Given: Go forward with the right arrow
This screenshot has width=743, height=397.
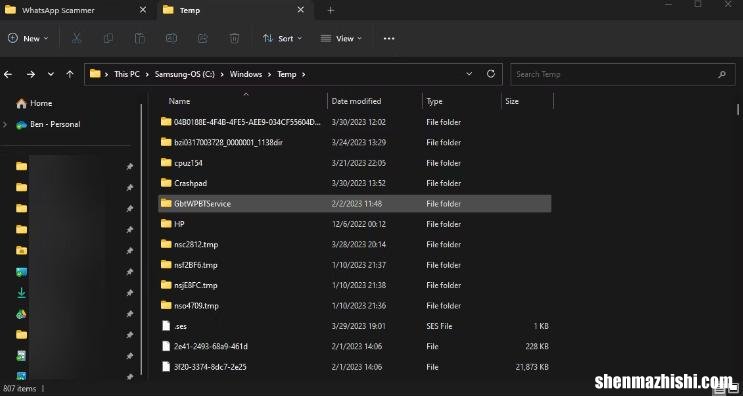Looking at the screenshot, I should (x=31, y=74).
